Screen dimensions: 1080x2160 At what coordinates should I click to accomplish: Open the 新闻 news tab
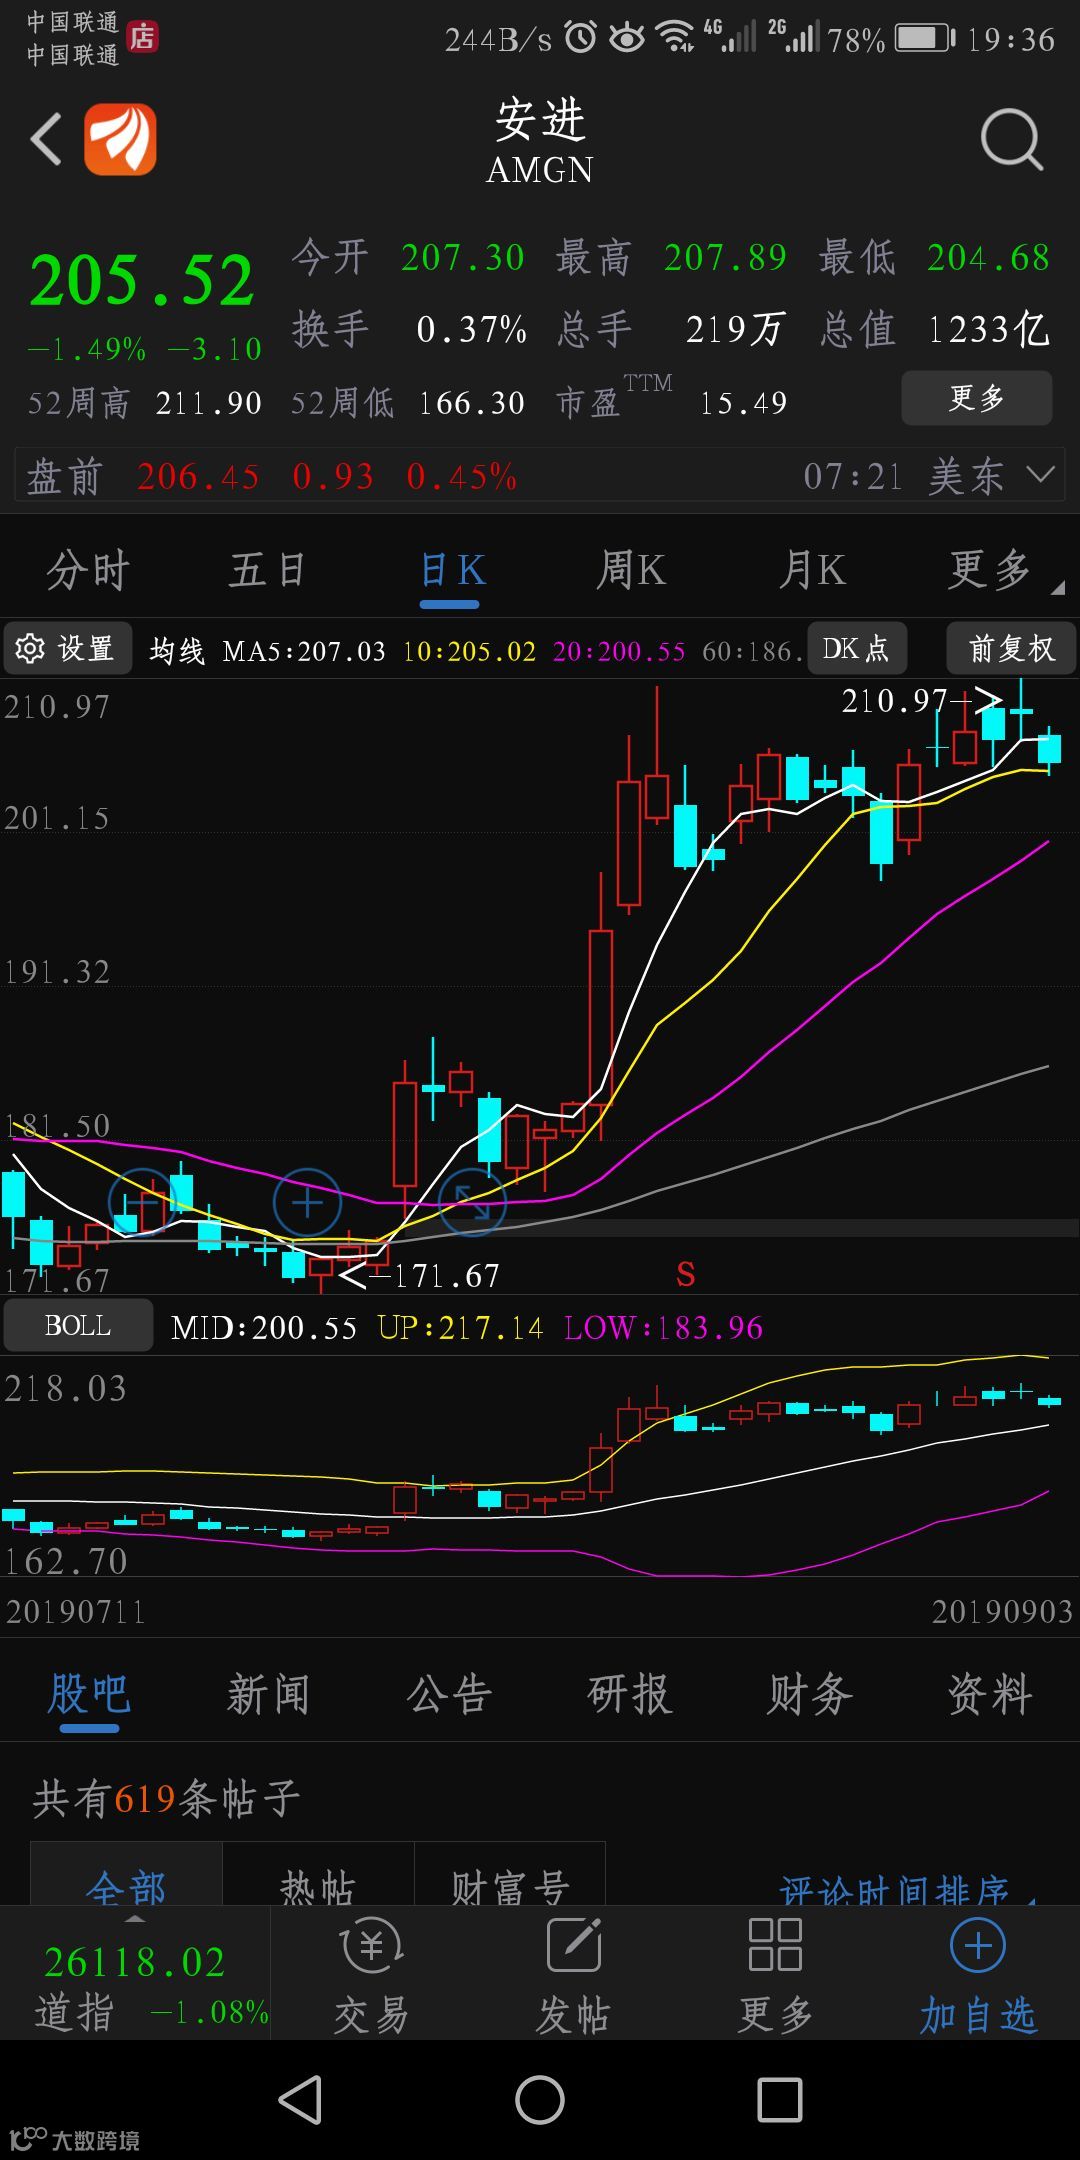pyautogui.click(x=268, y=1694)
